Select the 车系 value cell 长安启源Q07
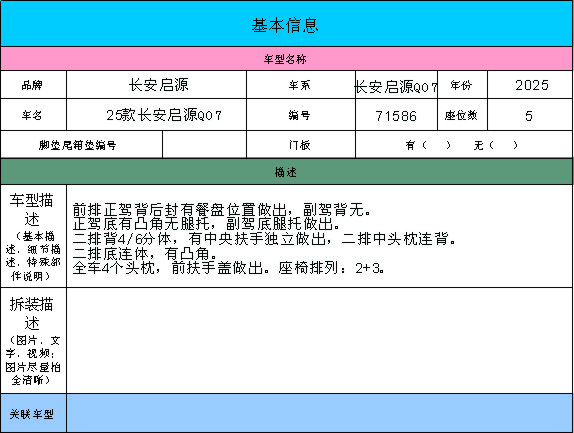Image resolution: width=574 pixels, height=433 pixels. 396,85
